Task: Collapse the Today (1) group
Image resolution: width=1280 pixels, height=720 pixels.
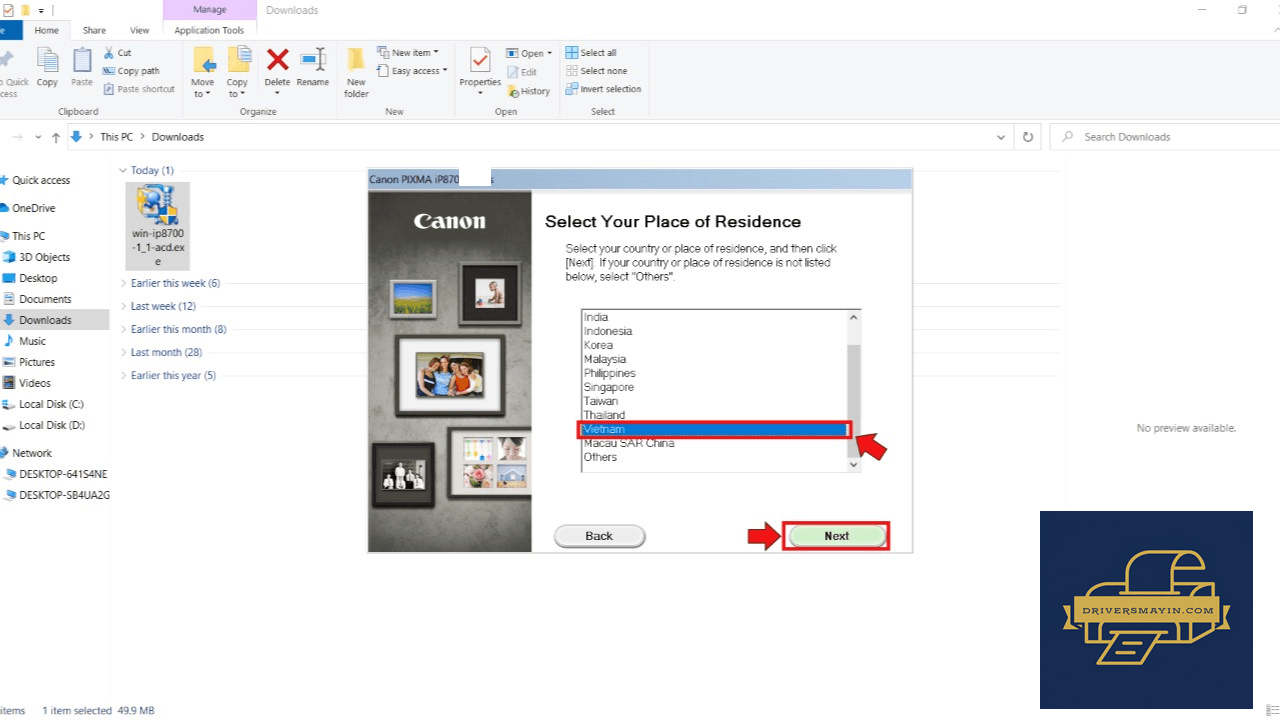Action: (124, 170)
